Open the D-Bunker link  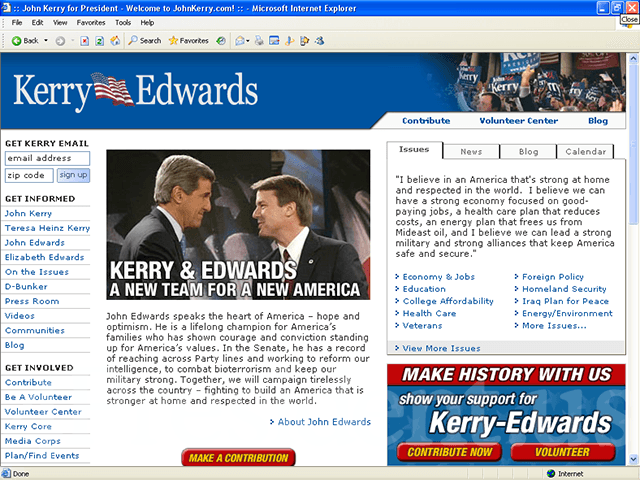pyautogui.click(x=26, y=287)
